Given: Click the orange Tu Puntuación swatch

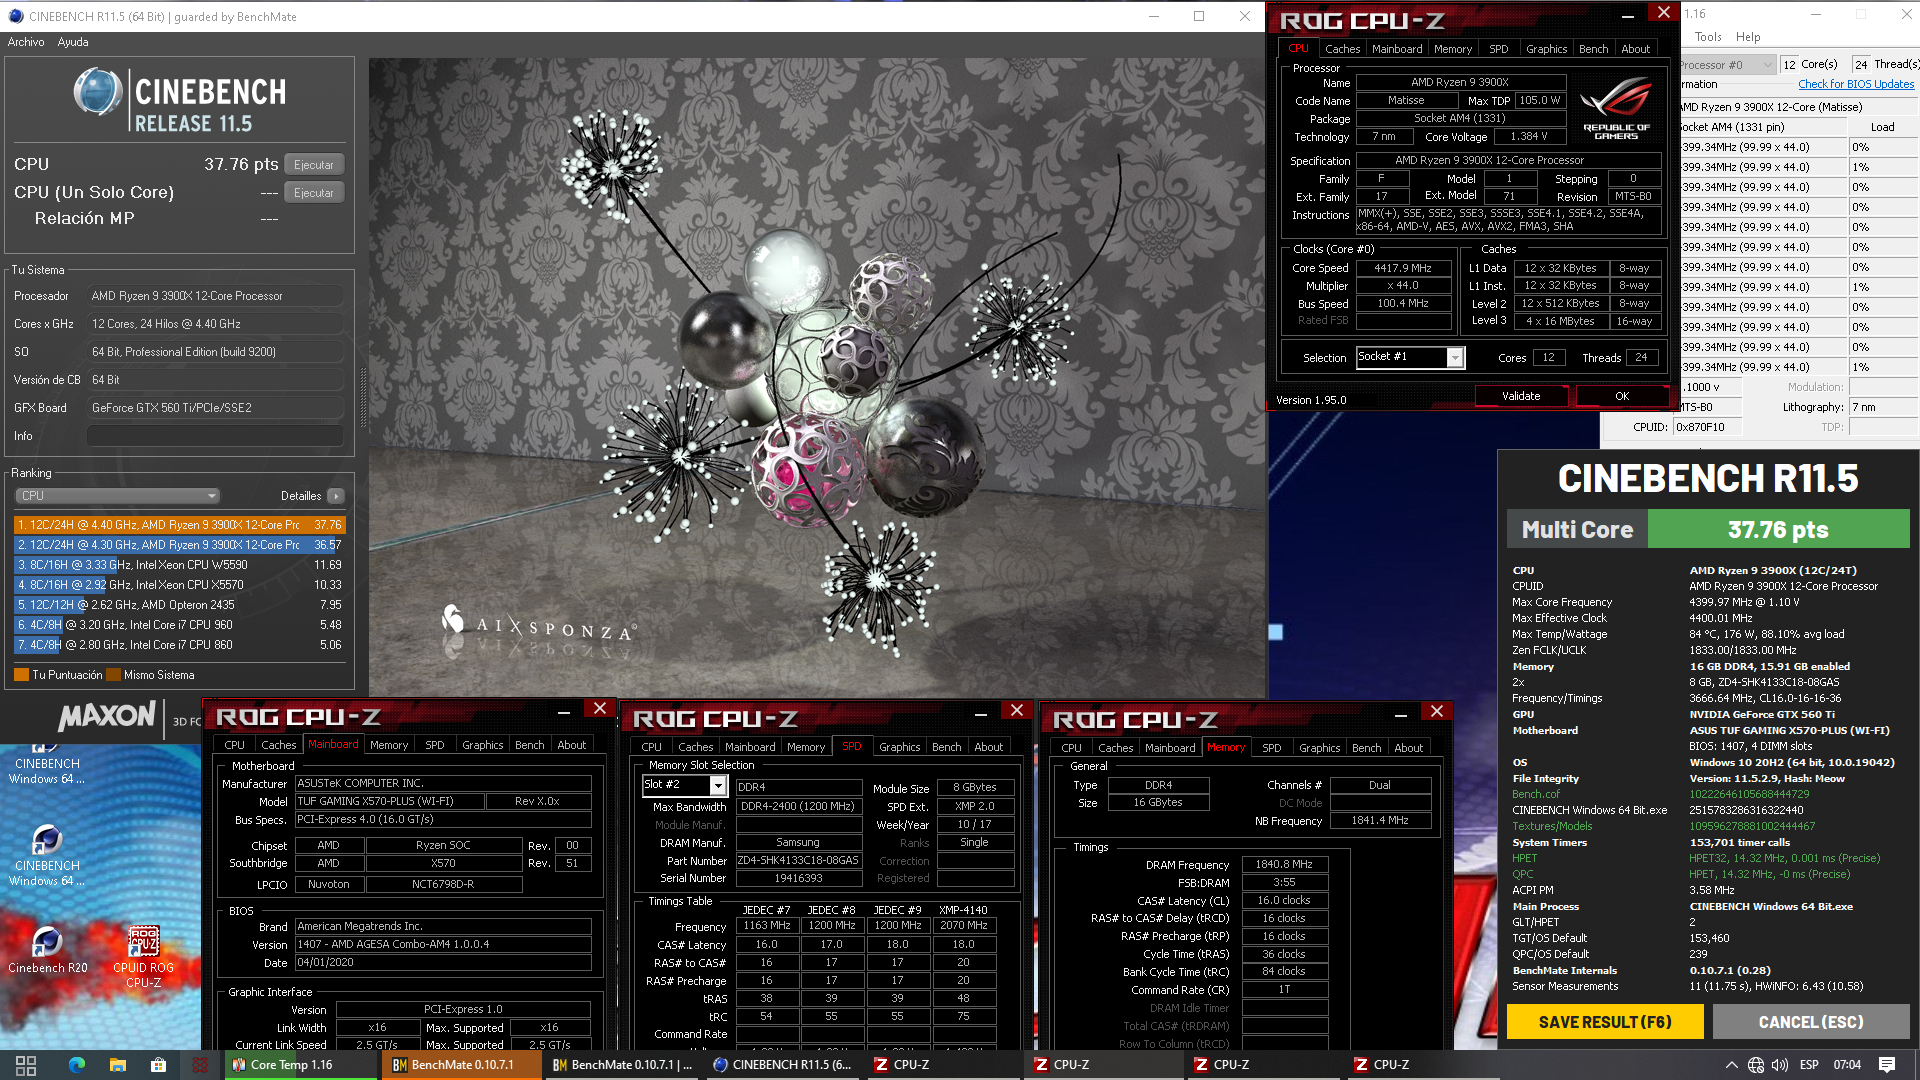Looking at the screenshot, I should point(21,675).
